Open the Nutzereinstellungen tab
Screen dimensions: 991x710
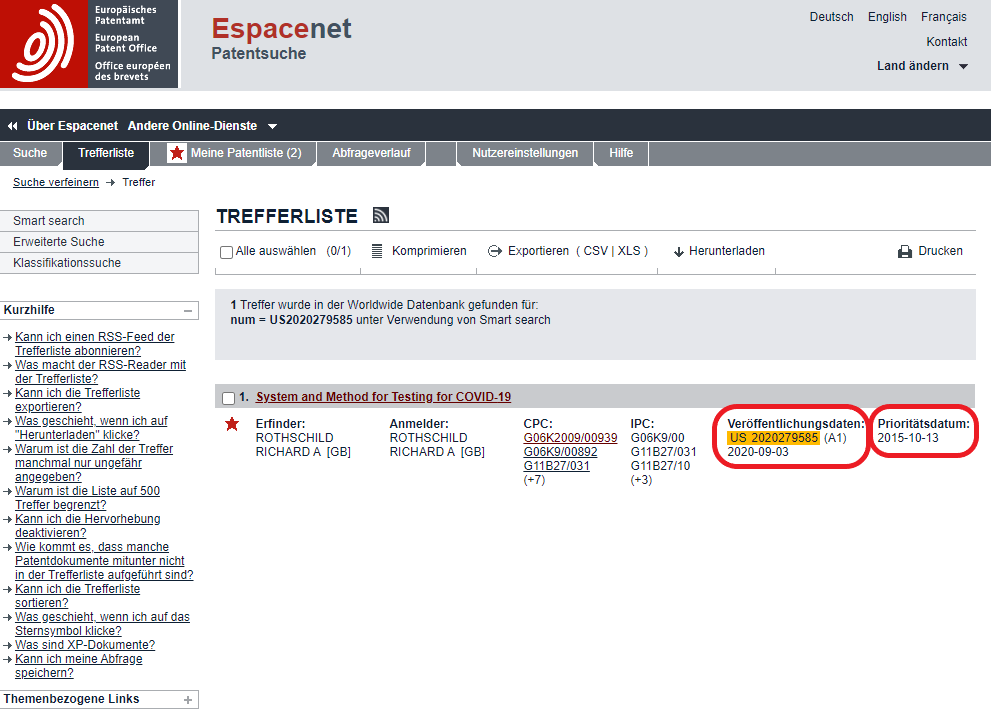click(x=525, y=153)
